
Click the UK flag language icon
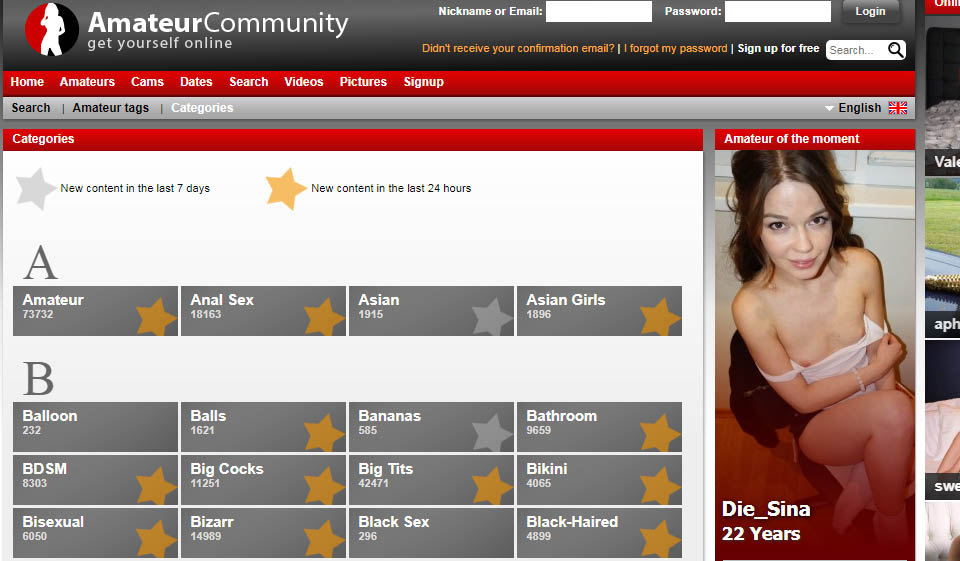coord(897,108)
